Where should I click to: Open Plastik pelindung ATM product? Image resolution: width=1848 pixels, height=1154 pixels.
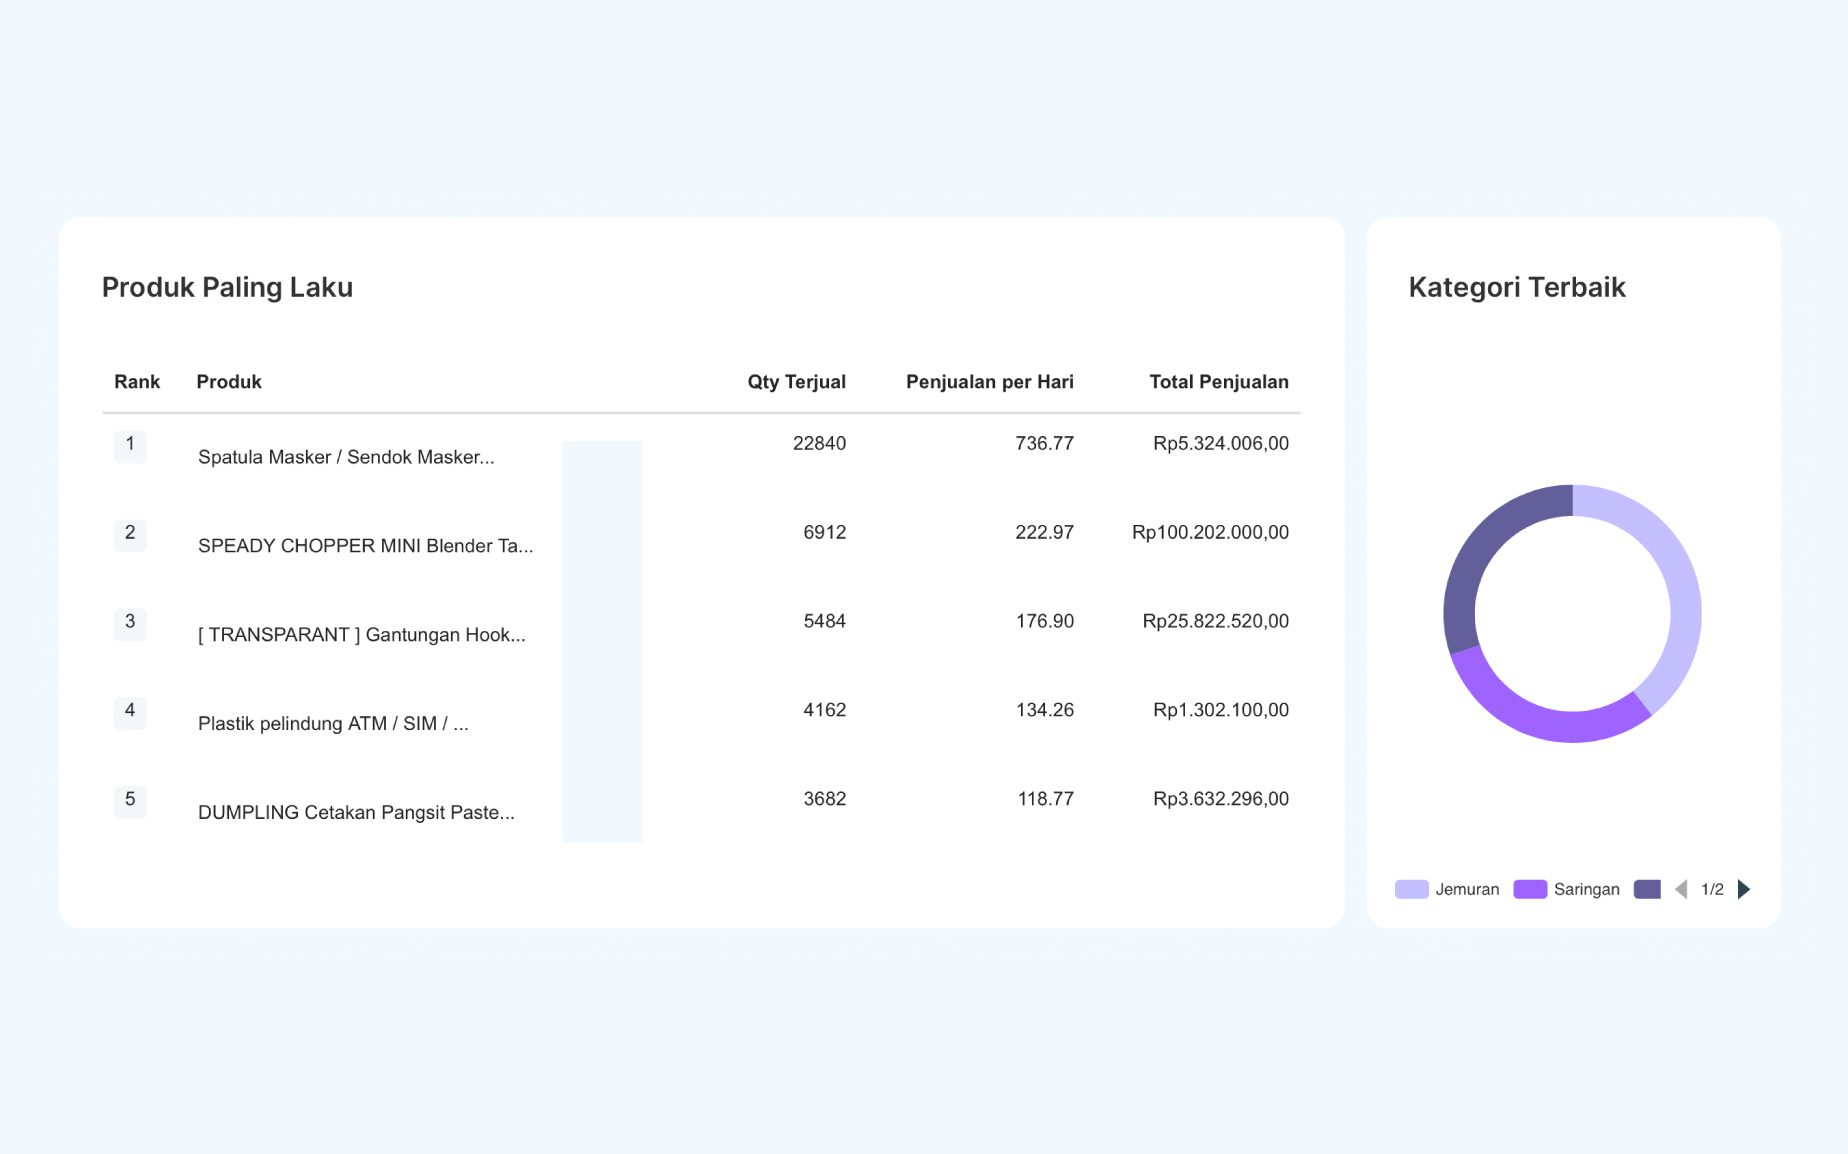click(333, 724)
